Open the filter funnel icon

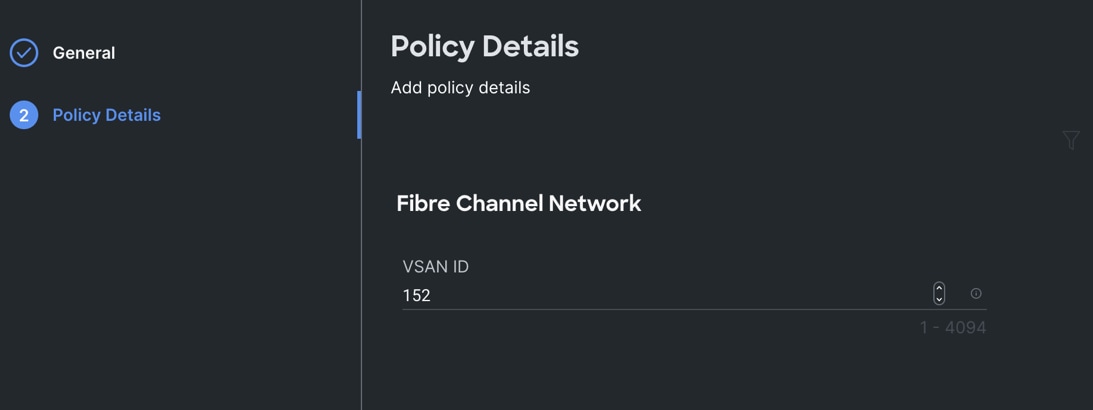(x=1071, y=140)
